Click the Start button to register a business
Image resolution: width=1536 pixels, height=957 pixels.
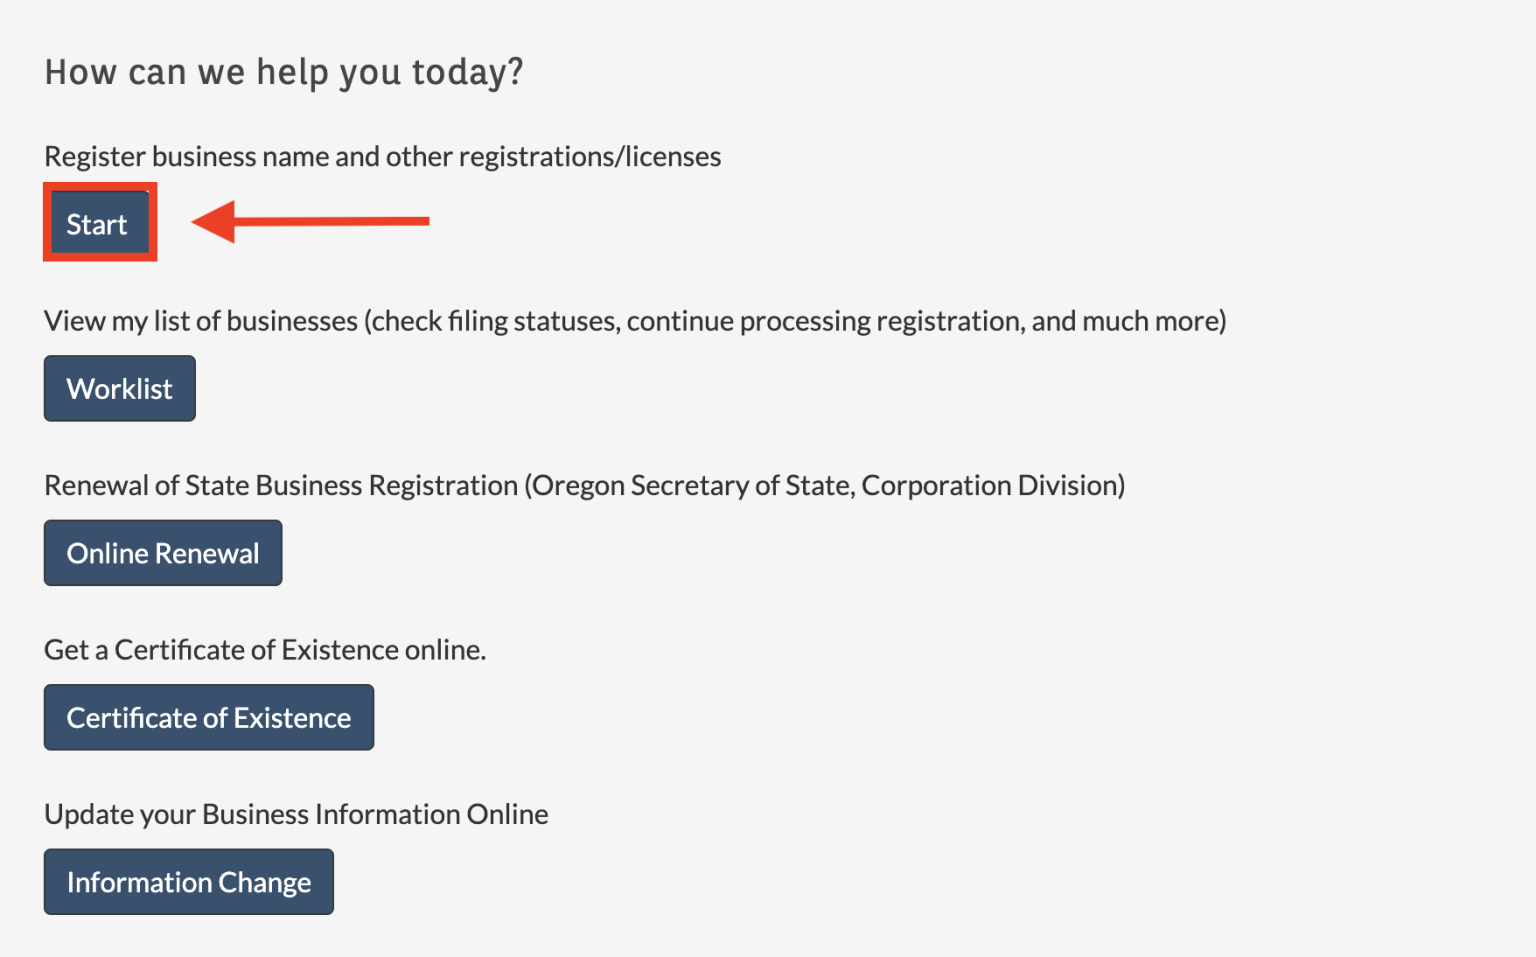click(x=98, y=223)
